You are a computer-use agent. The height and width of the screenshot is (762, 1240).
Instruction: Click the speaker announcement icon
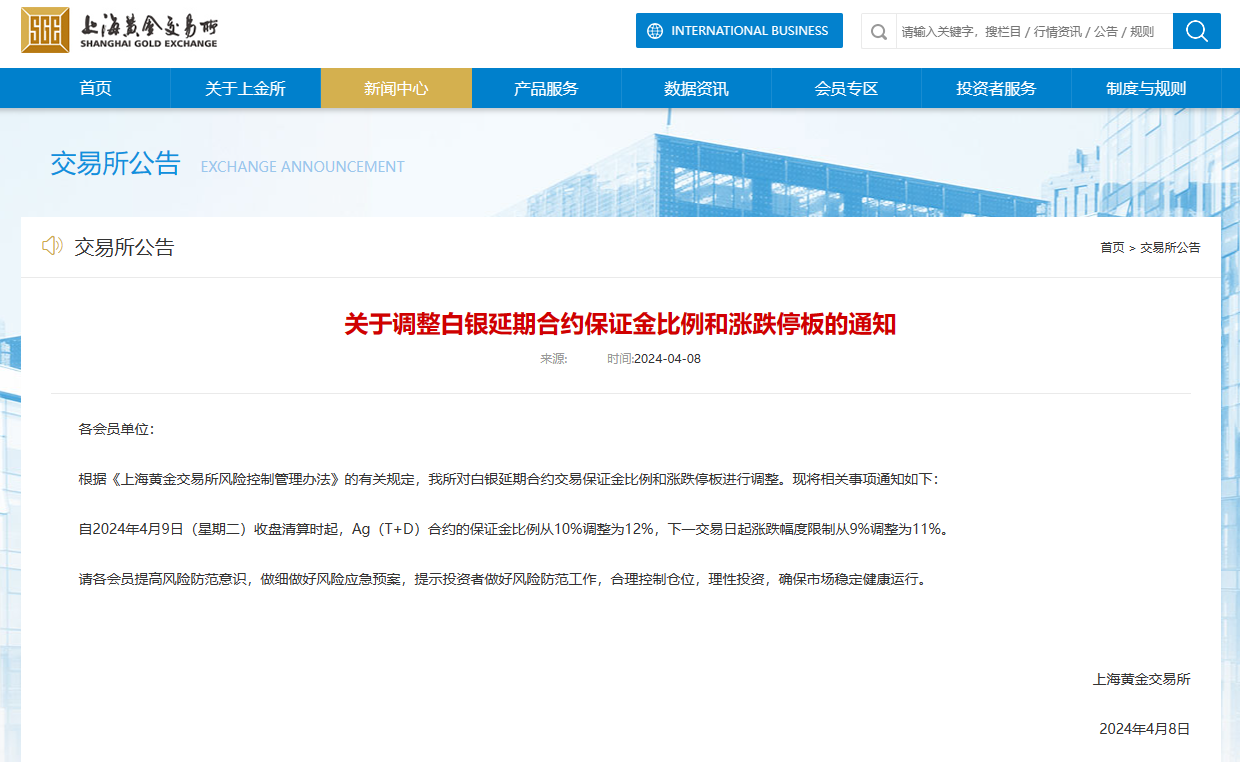(x=52, y=246)
